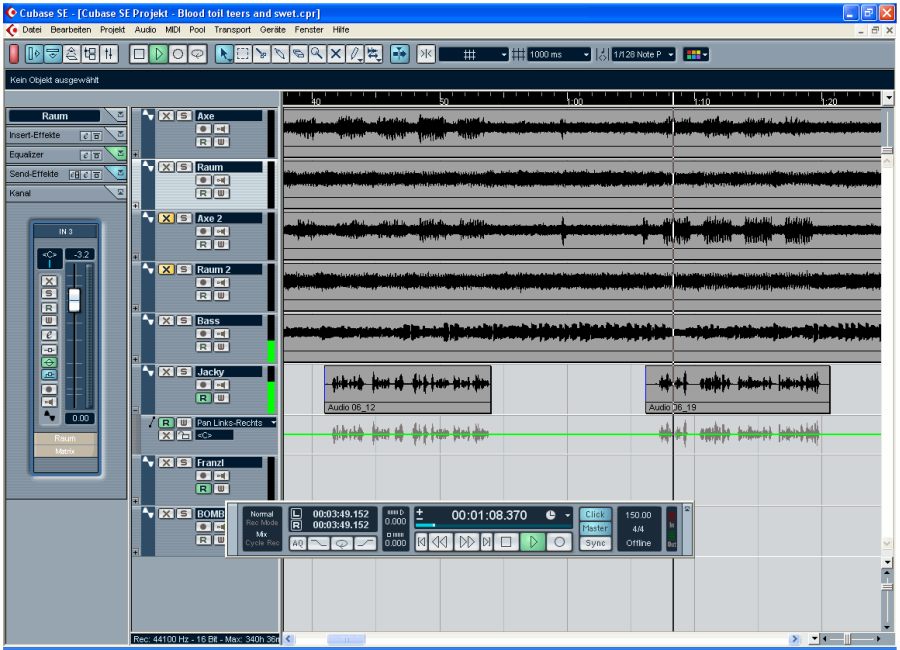
Task: Select the Glue tool
Action: coord(280,54)
